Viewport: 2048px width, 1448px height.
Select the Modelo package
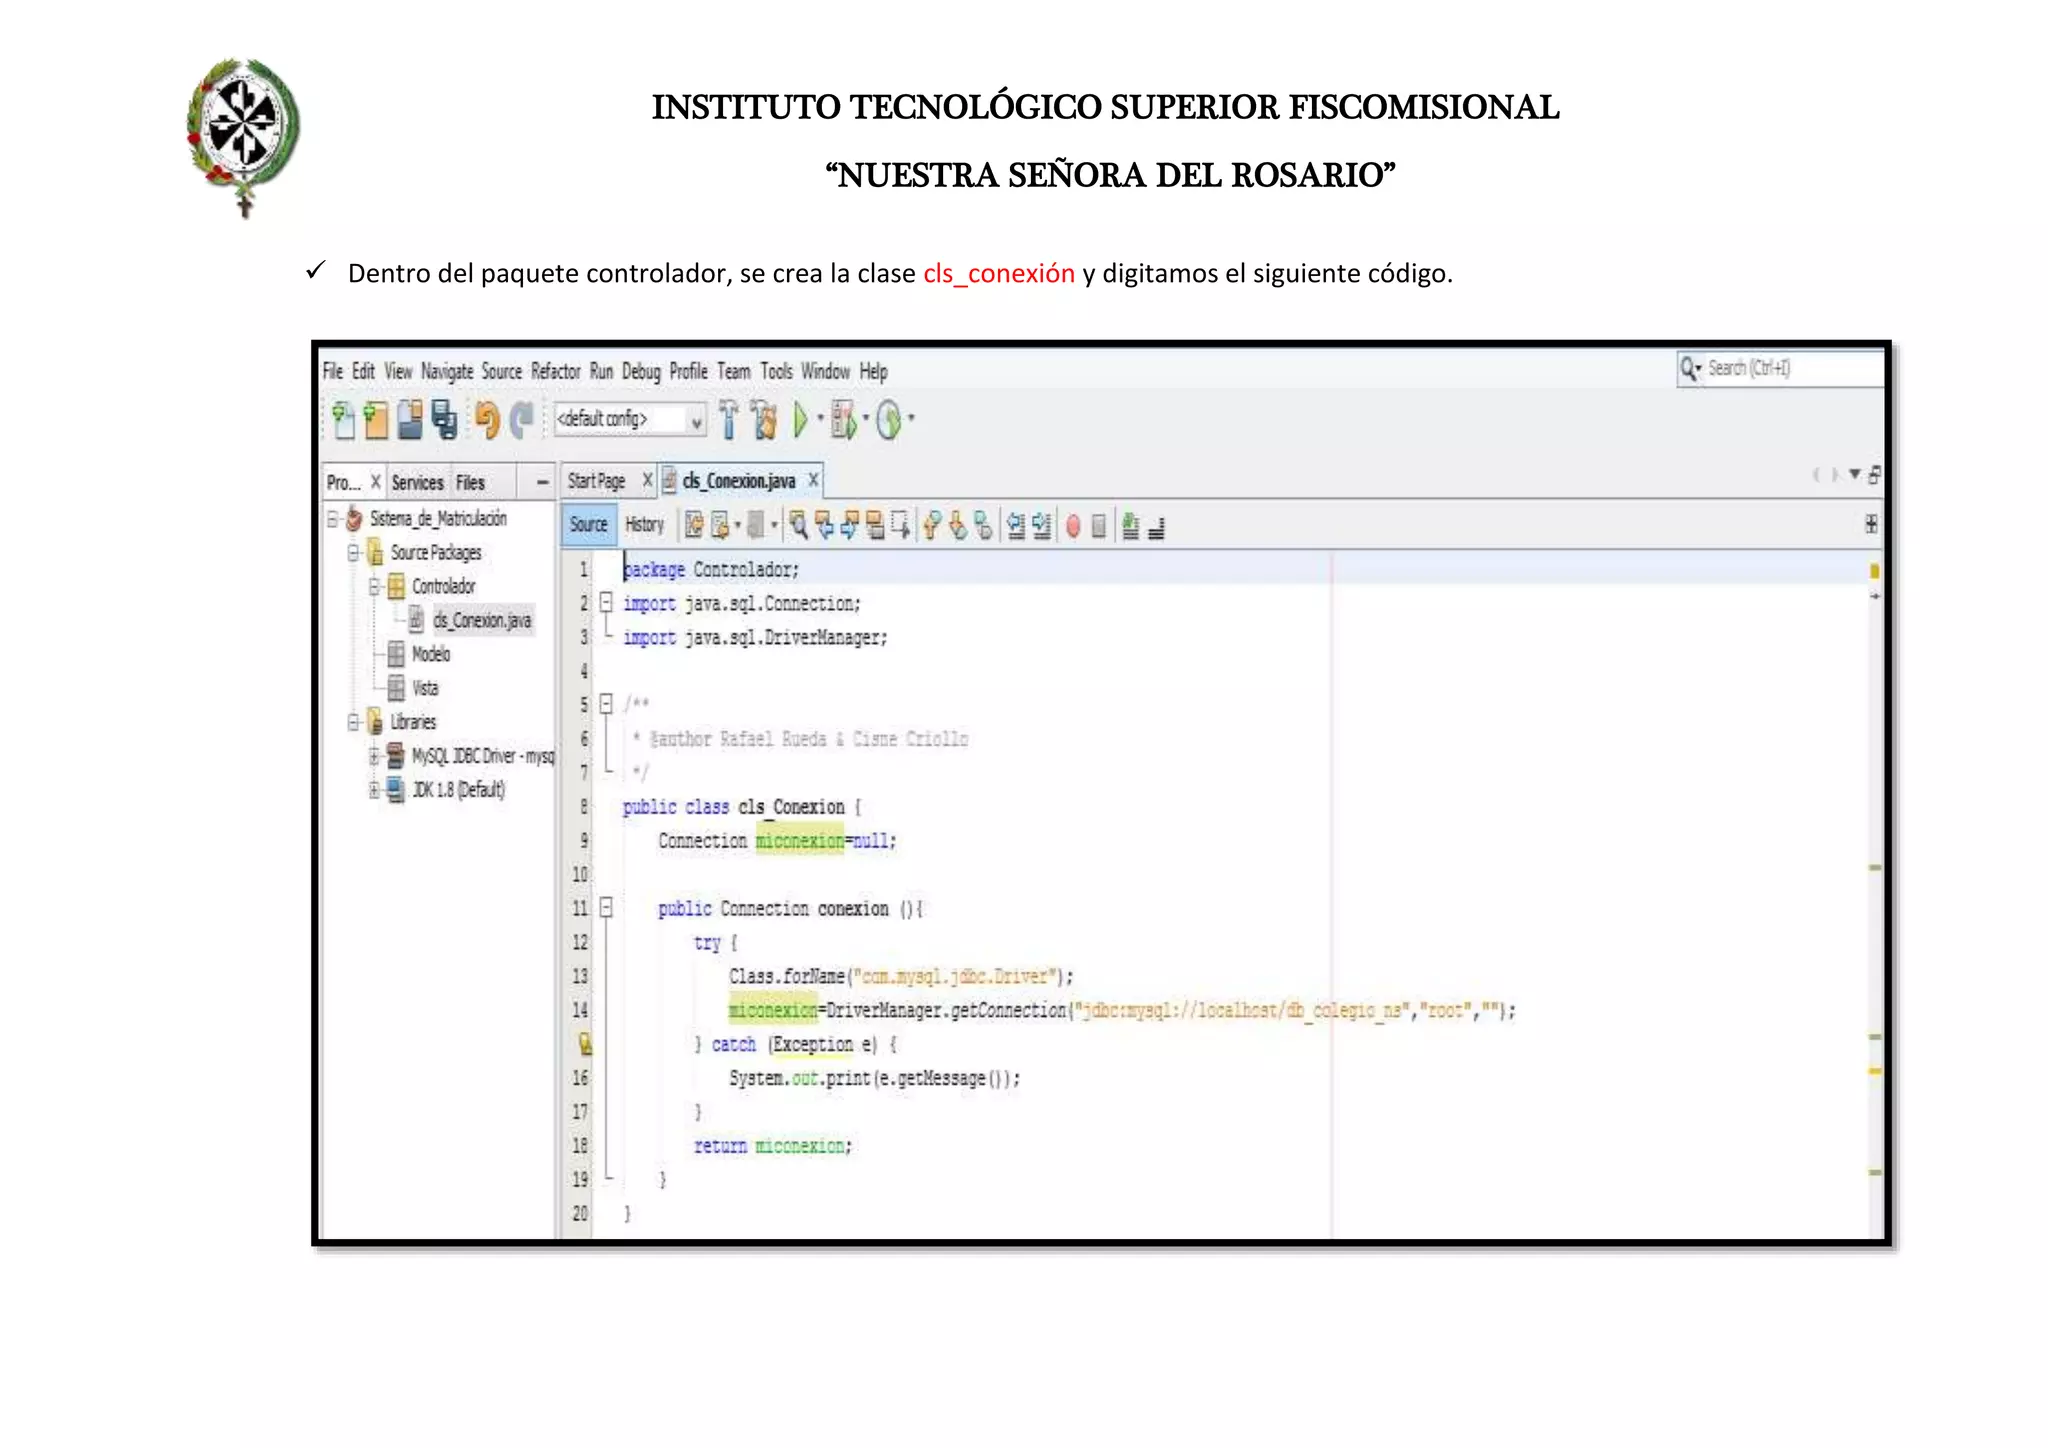431,655
